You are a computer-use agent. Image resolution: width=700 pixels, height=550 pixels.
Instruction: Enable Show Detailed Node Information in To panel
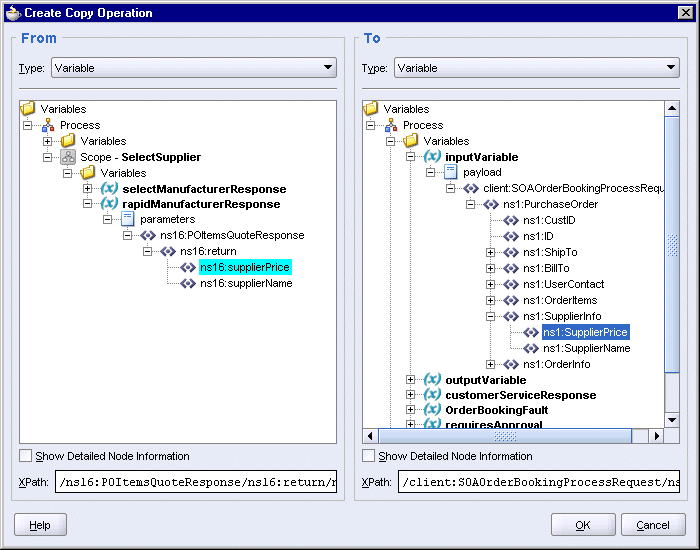click(368, 456)
